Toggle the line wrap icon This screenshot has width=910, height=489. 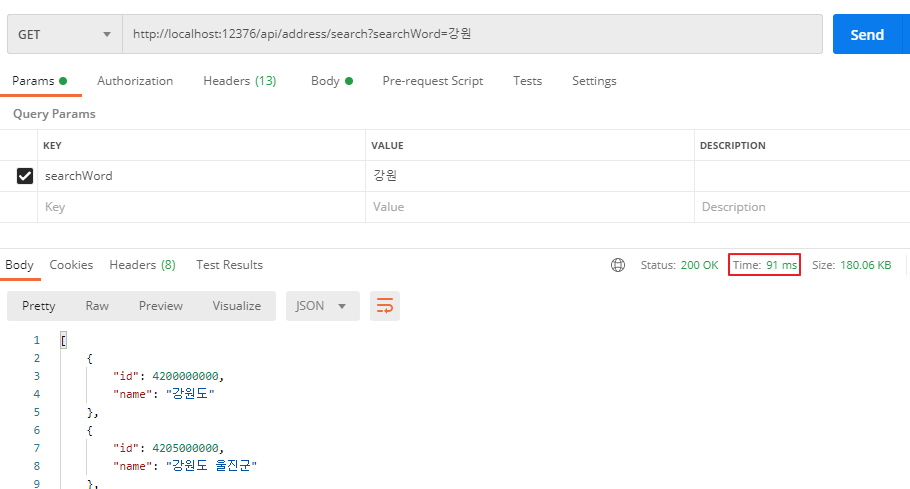pyautogui.click(x=385, y=306)
